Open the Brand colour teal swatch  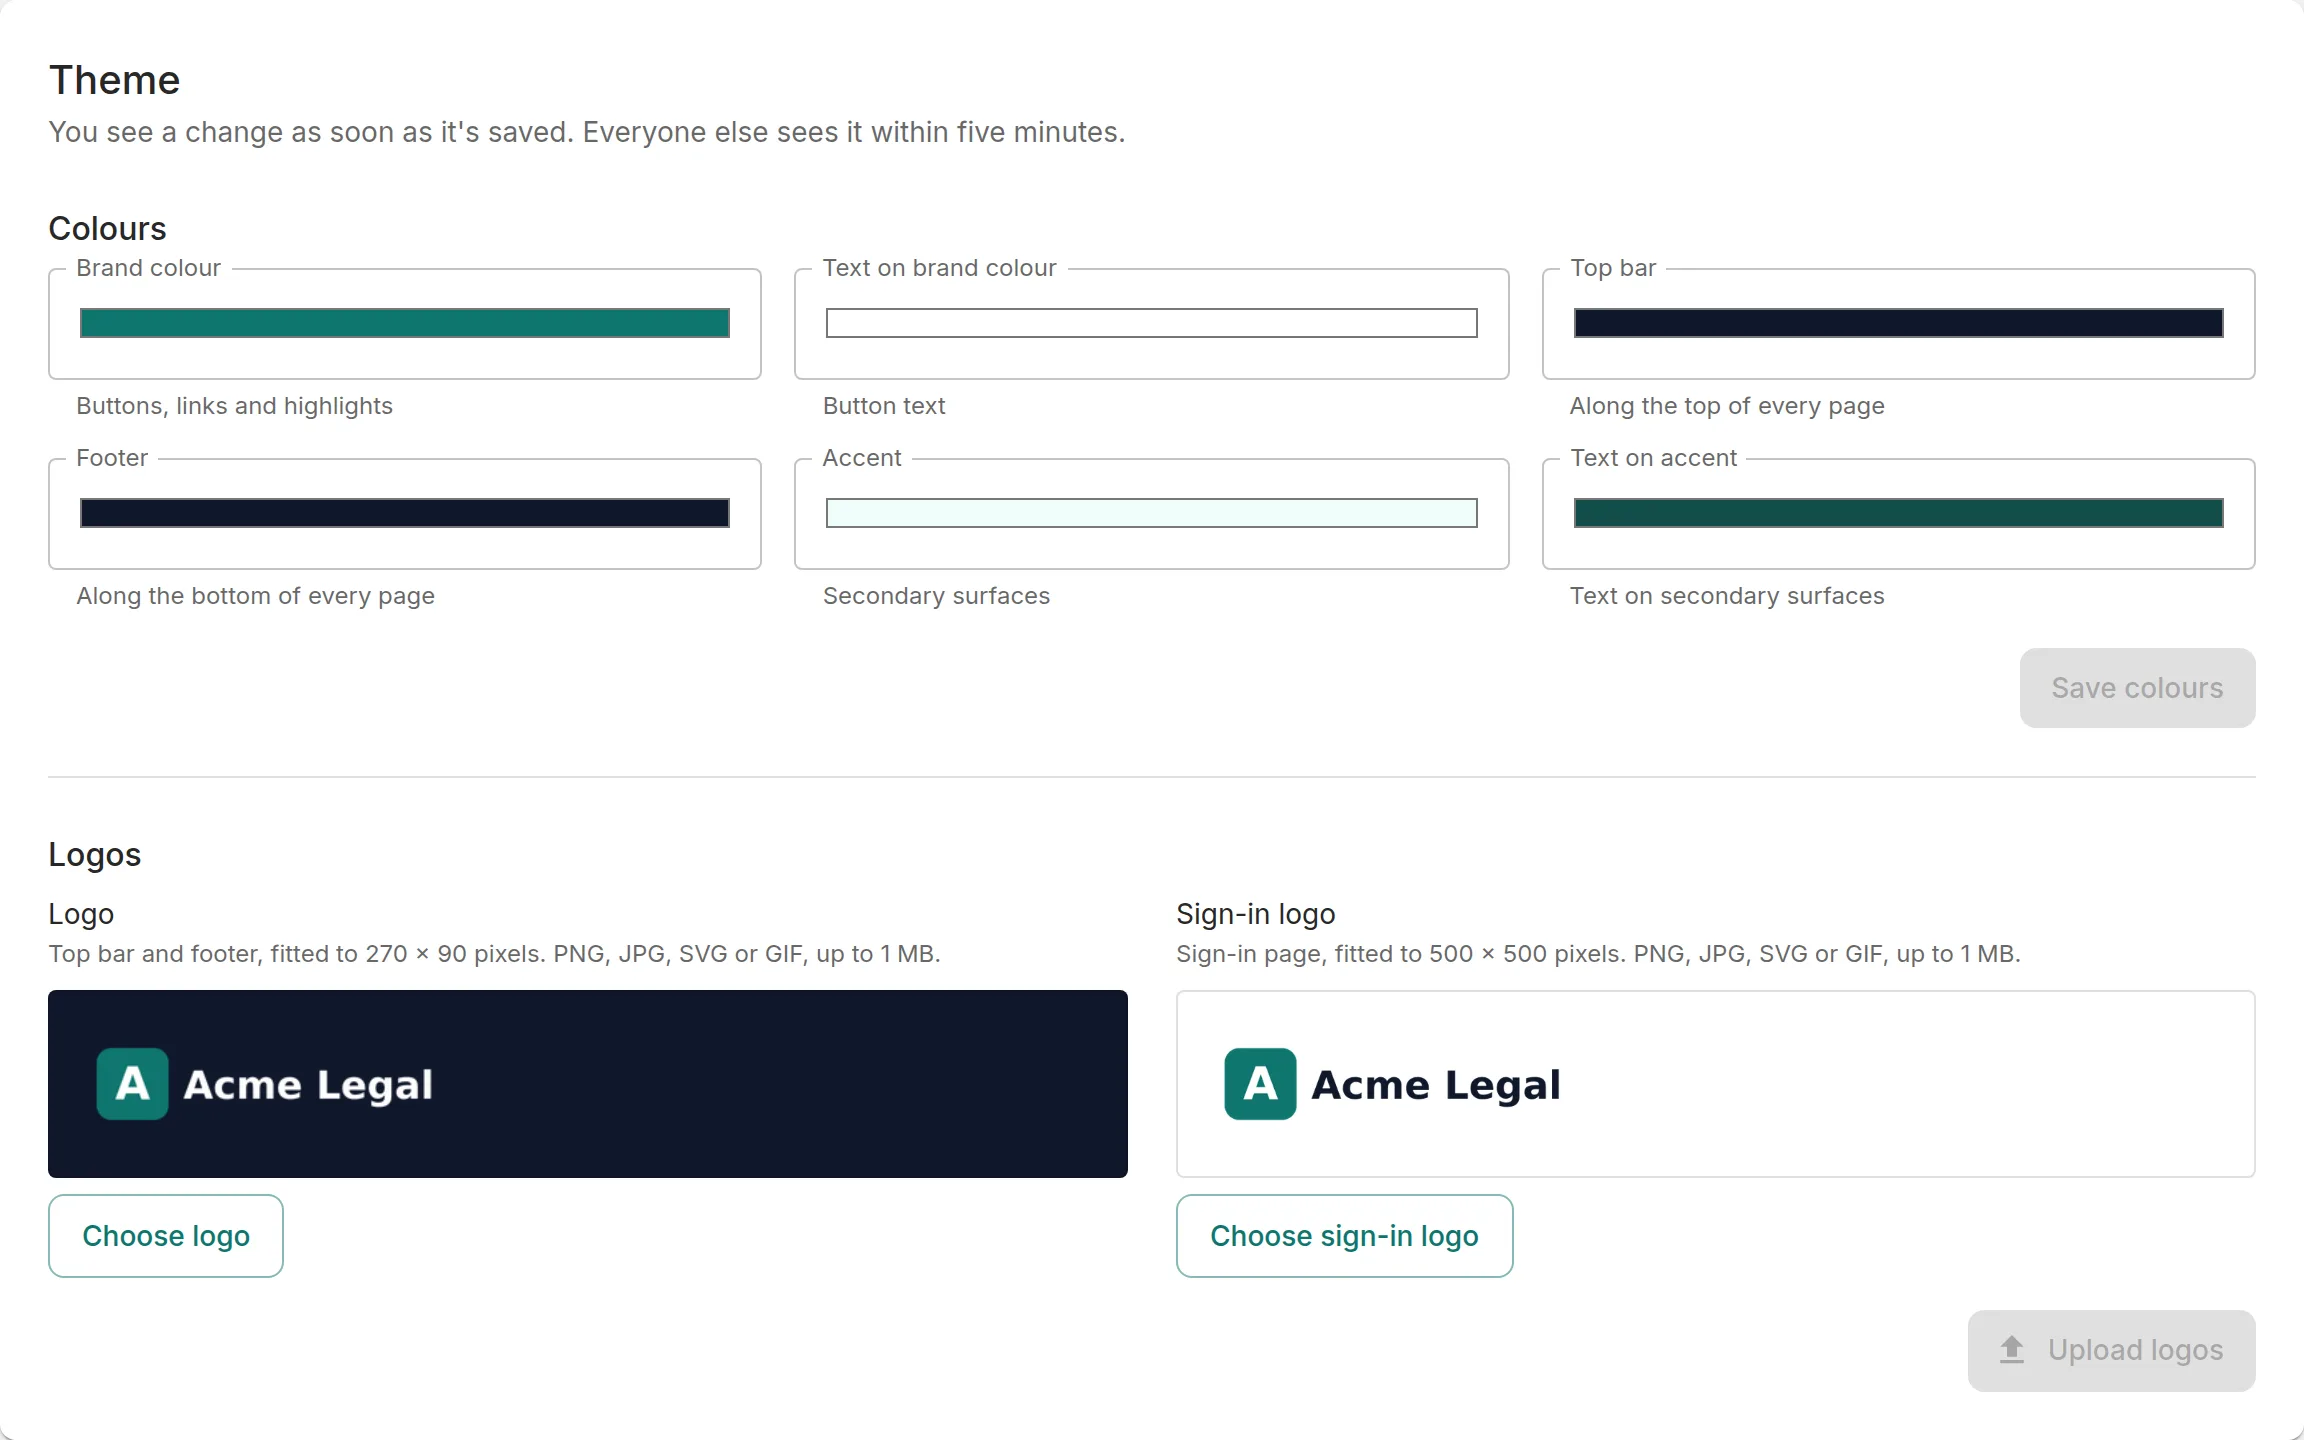(405, 323)
